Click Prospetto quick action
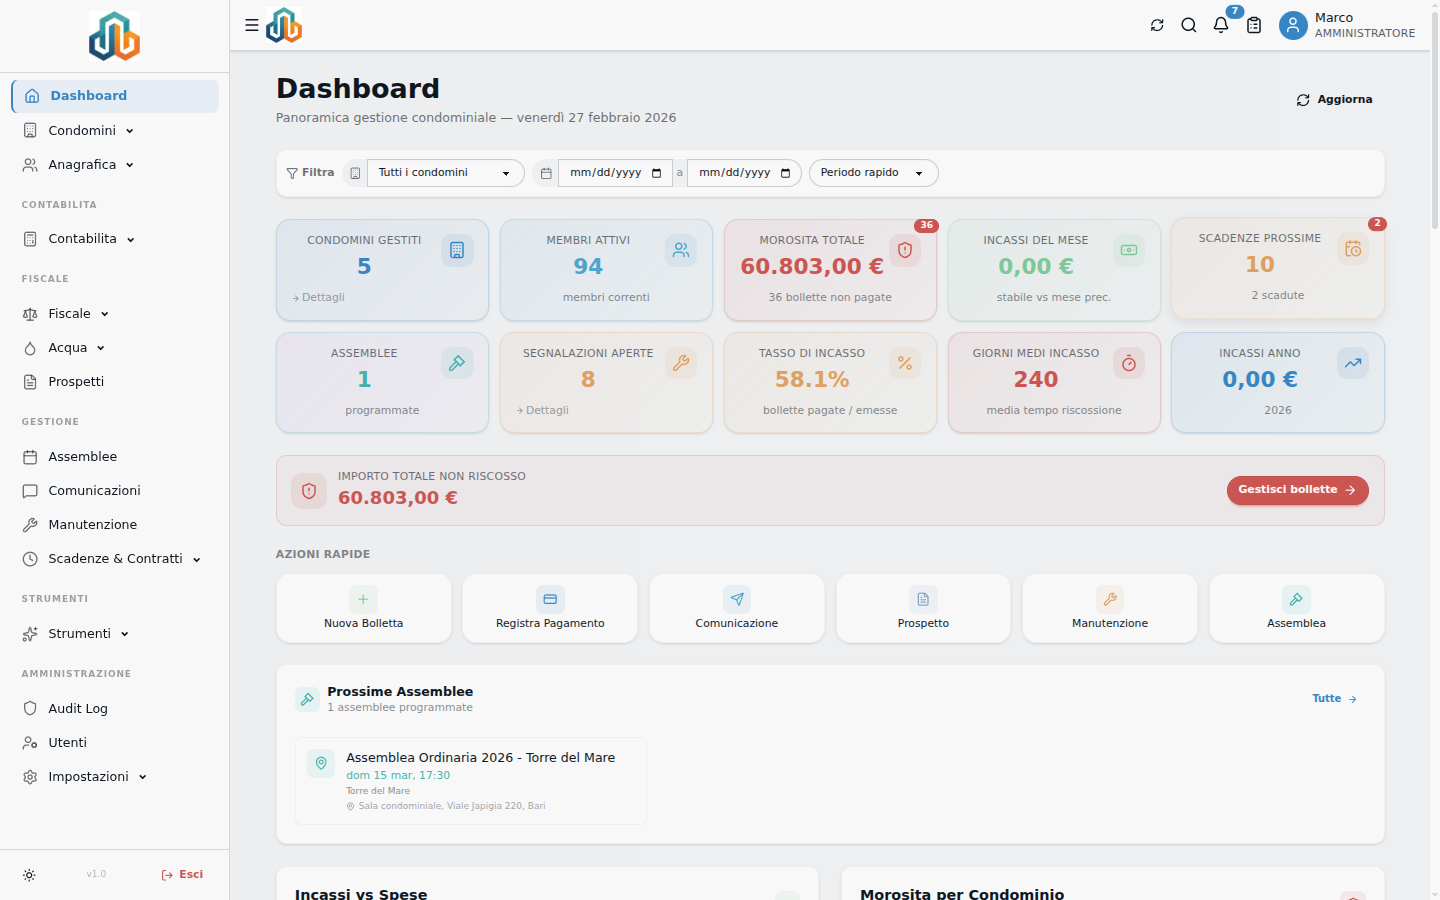Viewport: 1440px width, 900px height. click(923, 608)
